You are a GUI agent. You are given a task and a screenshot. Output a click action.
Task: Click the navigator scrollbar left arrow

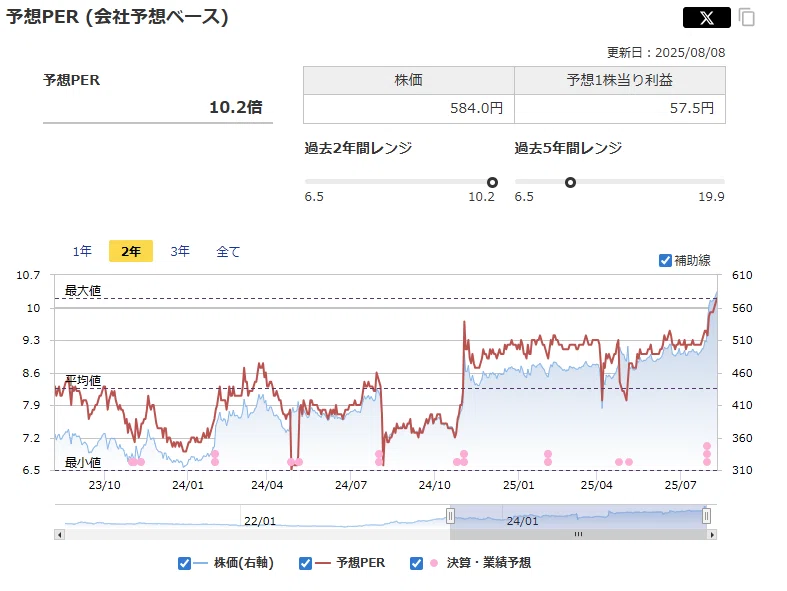point(60,535)
